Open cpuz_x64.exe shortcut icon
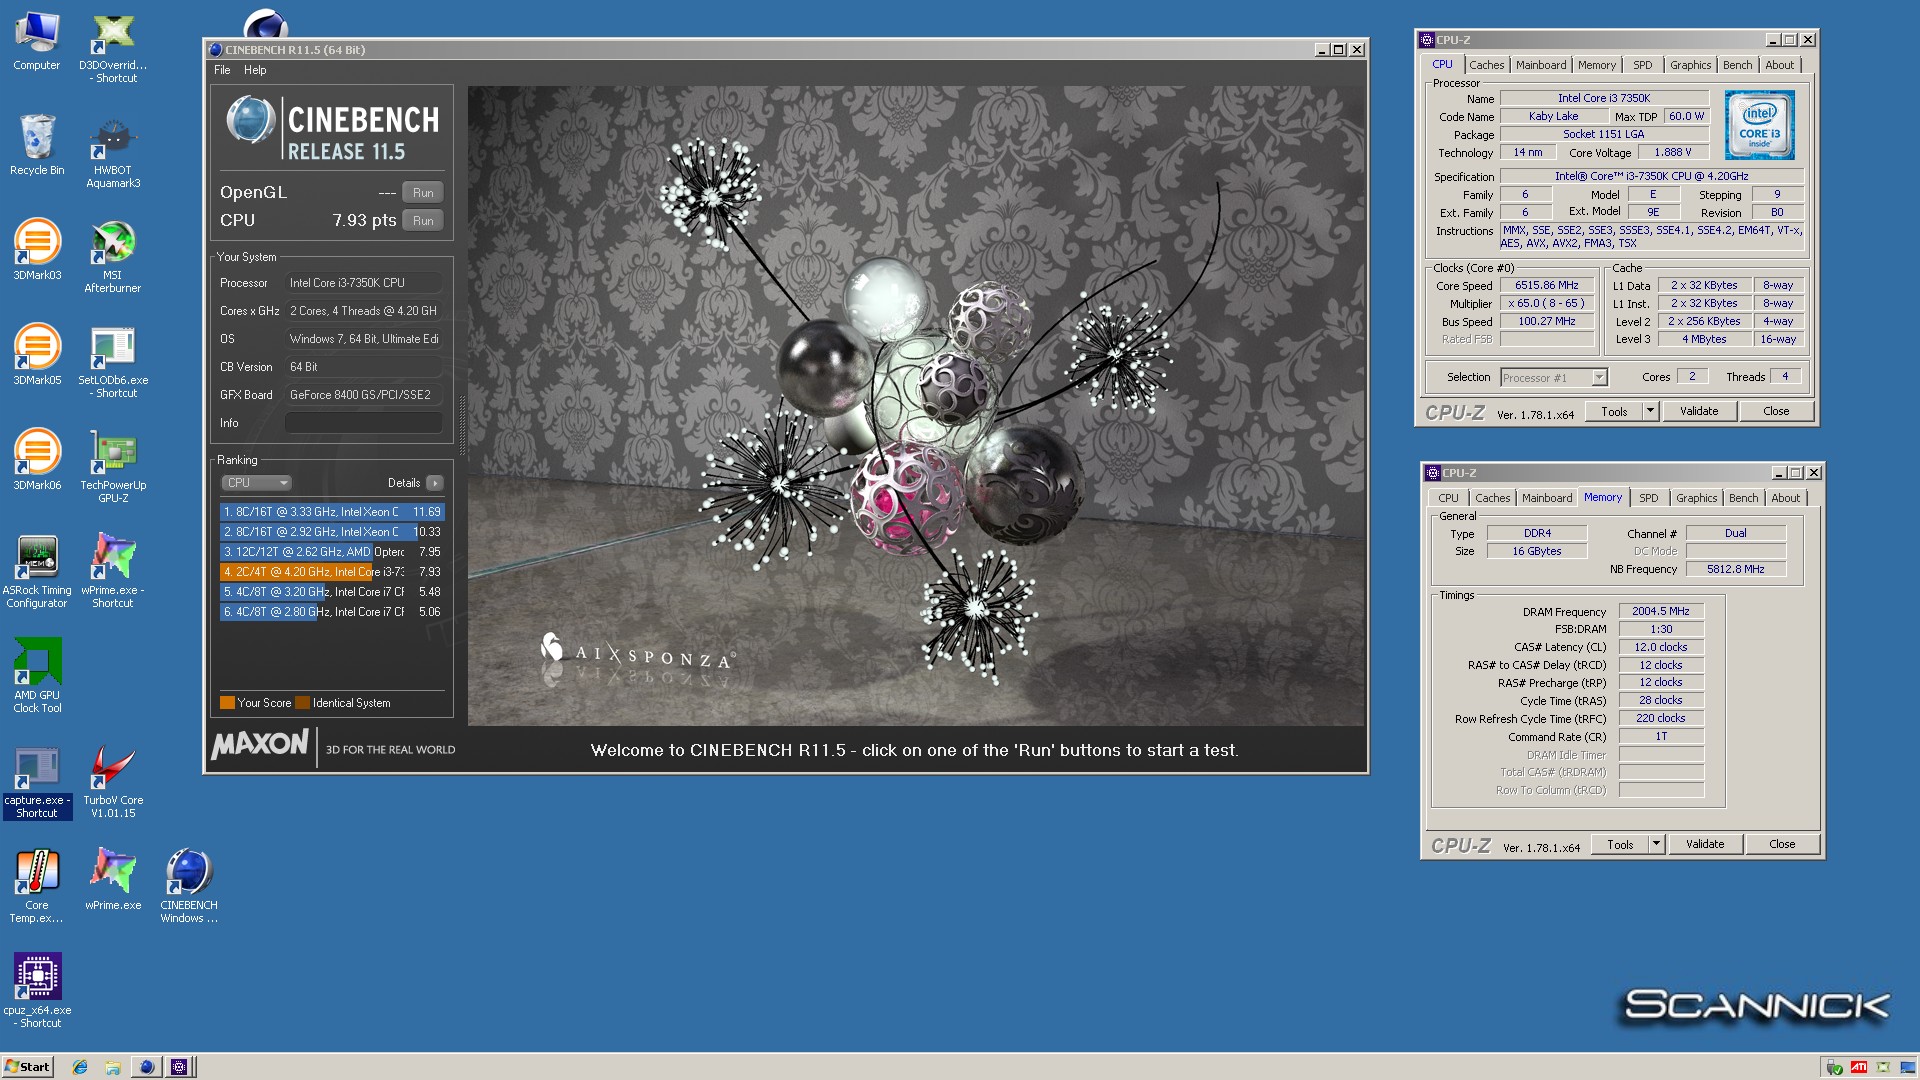Screen dimensions: 1920x1080 click(x=37, y=991)
